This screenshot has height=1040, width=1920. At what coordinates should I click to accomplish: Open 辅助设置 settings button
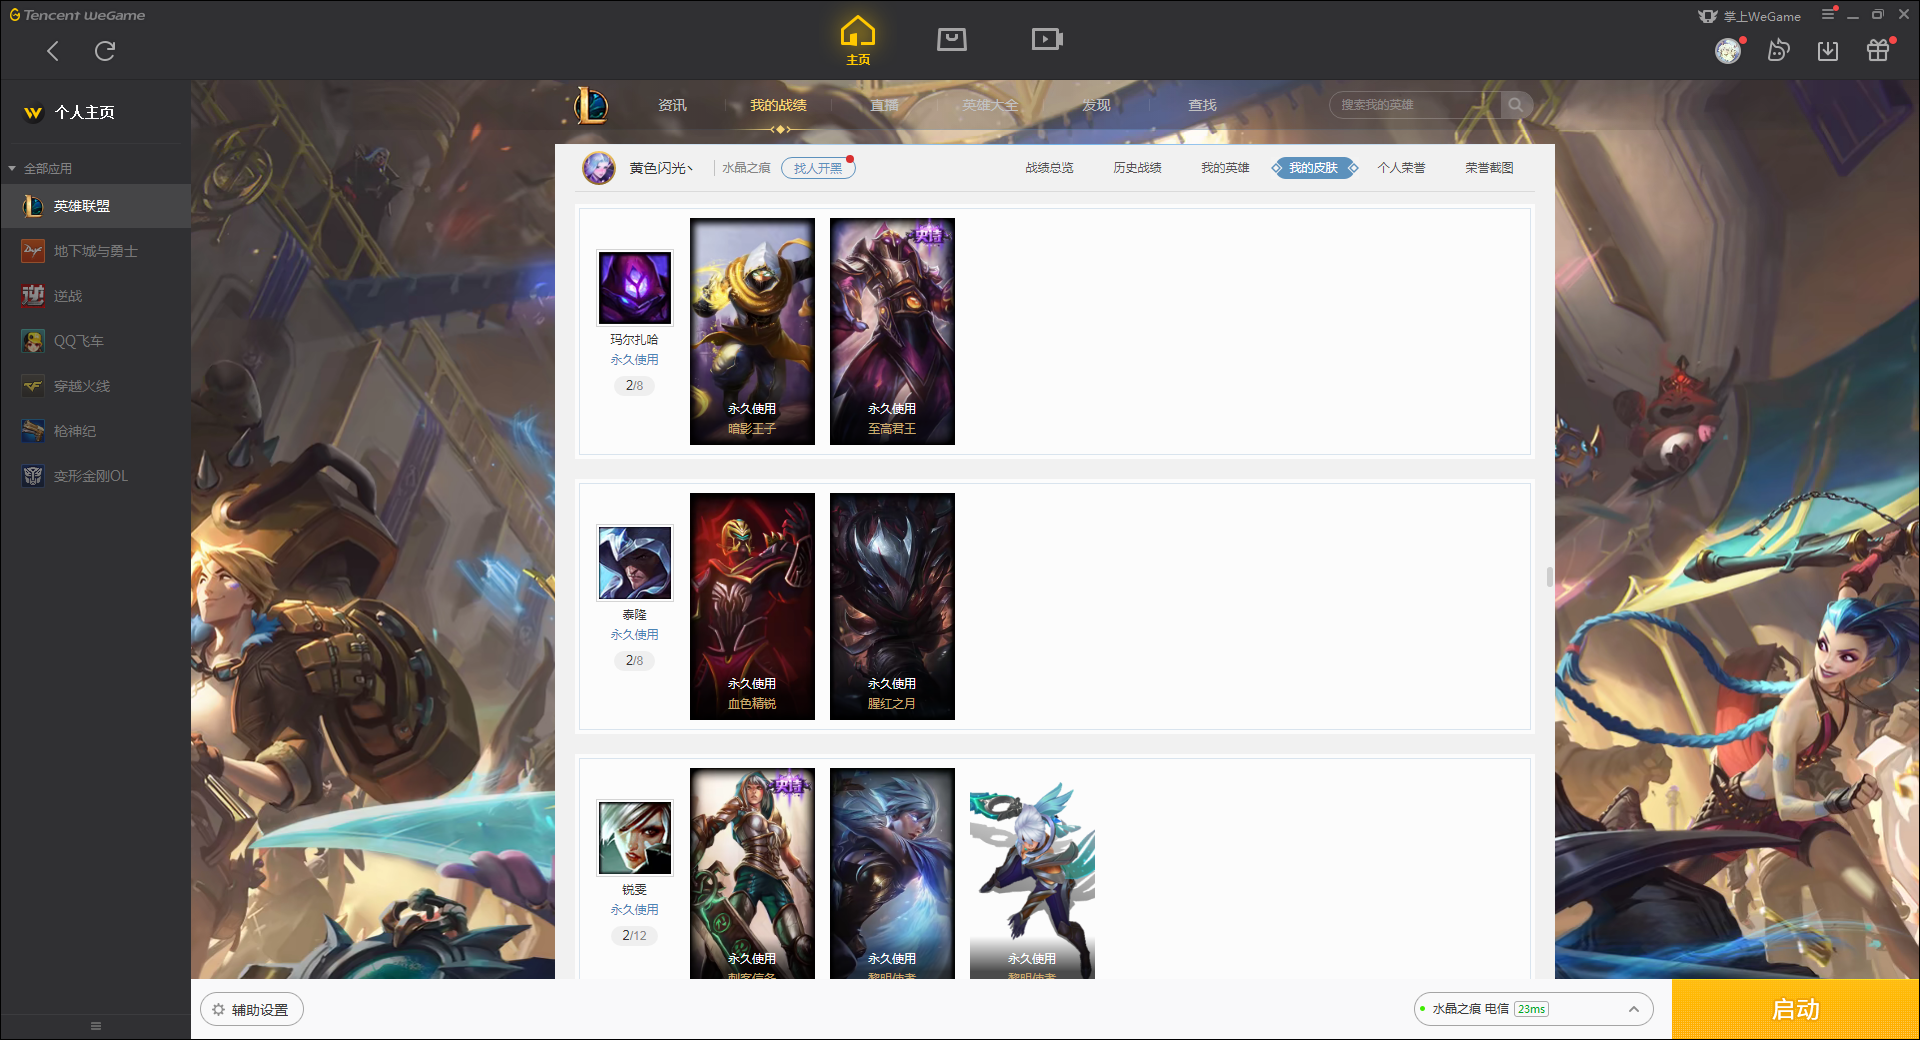(252, 1010)
